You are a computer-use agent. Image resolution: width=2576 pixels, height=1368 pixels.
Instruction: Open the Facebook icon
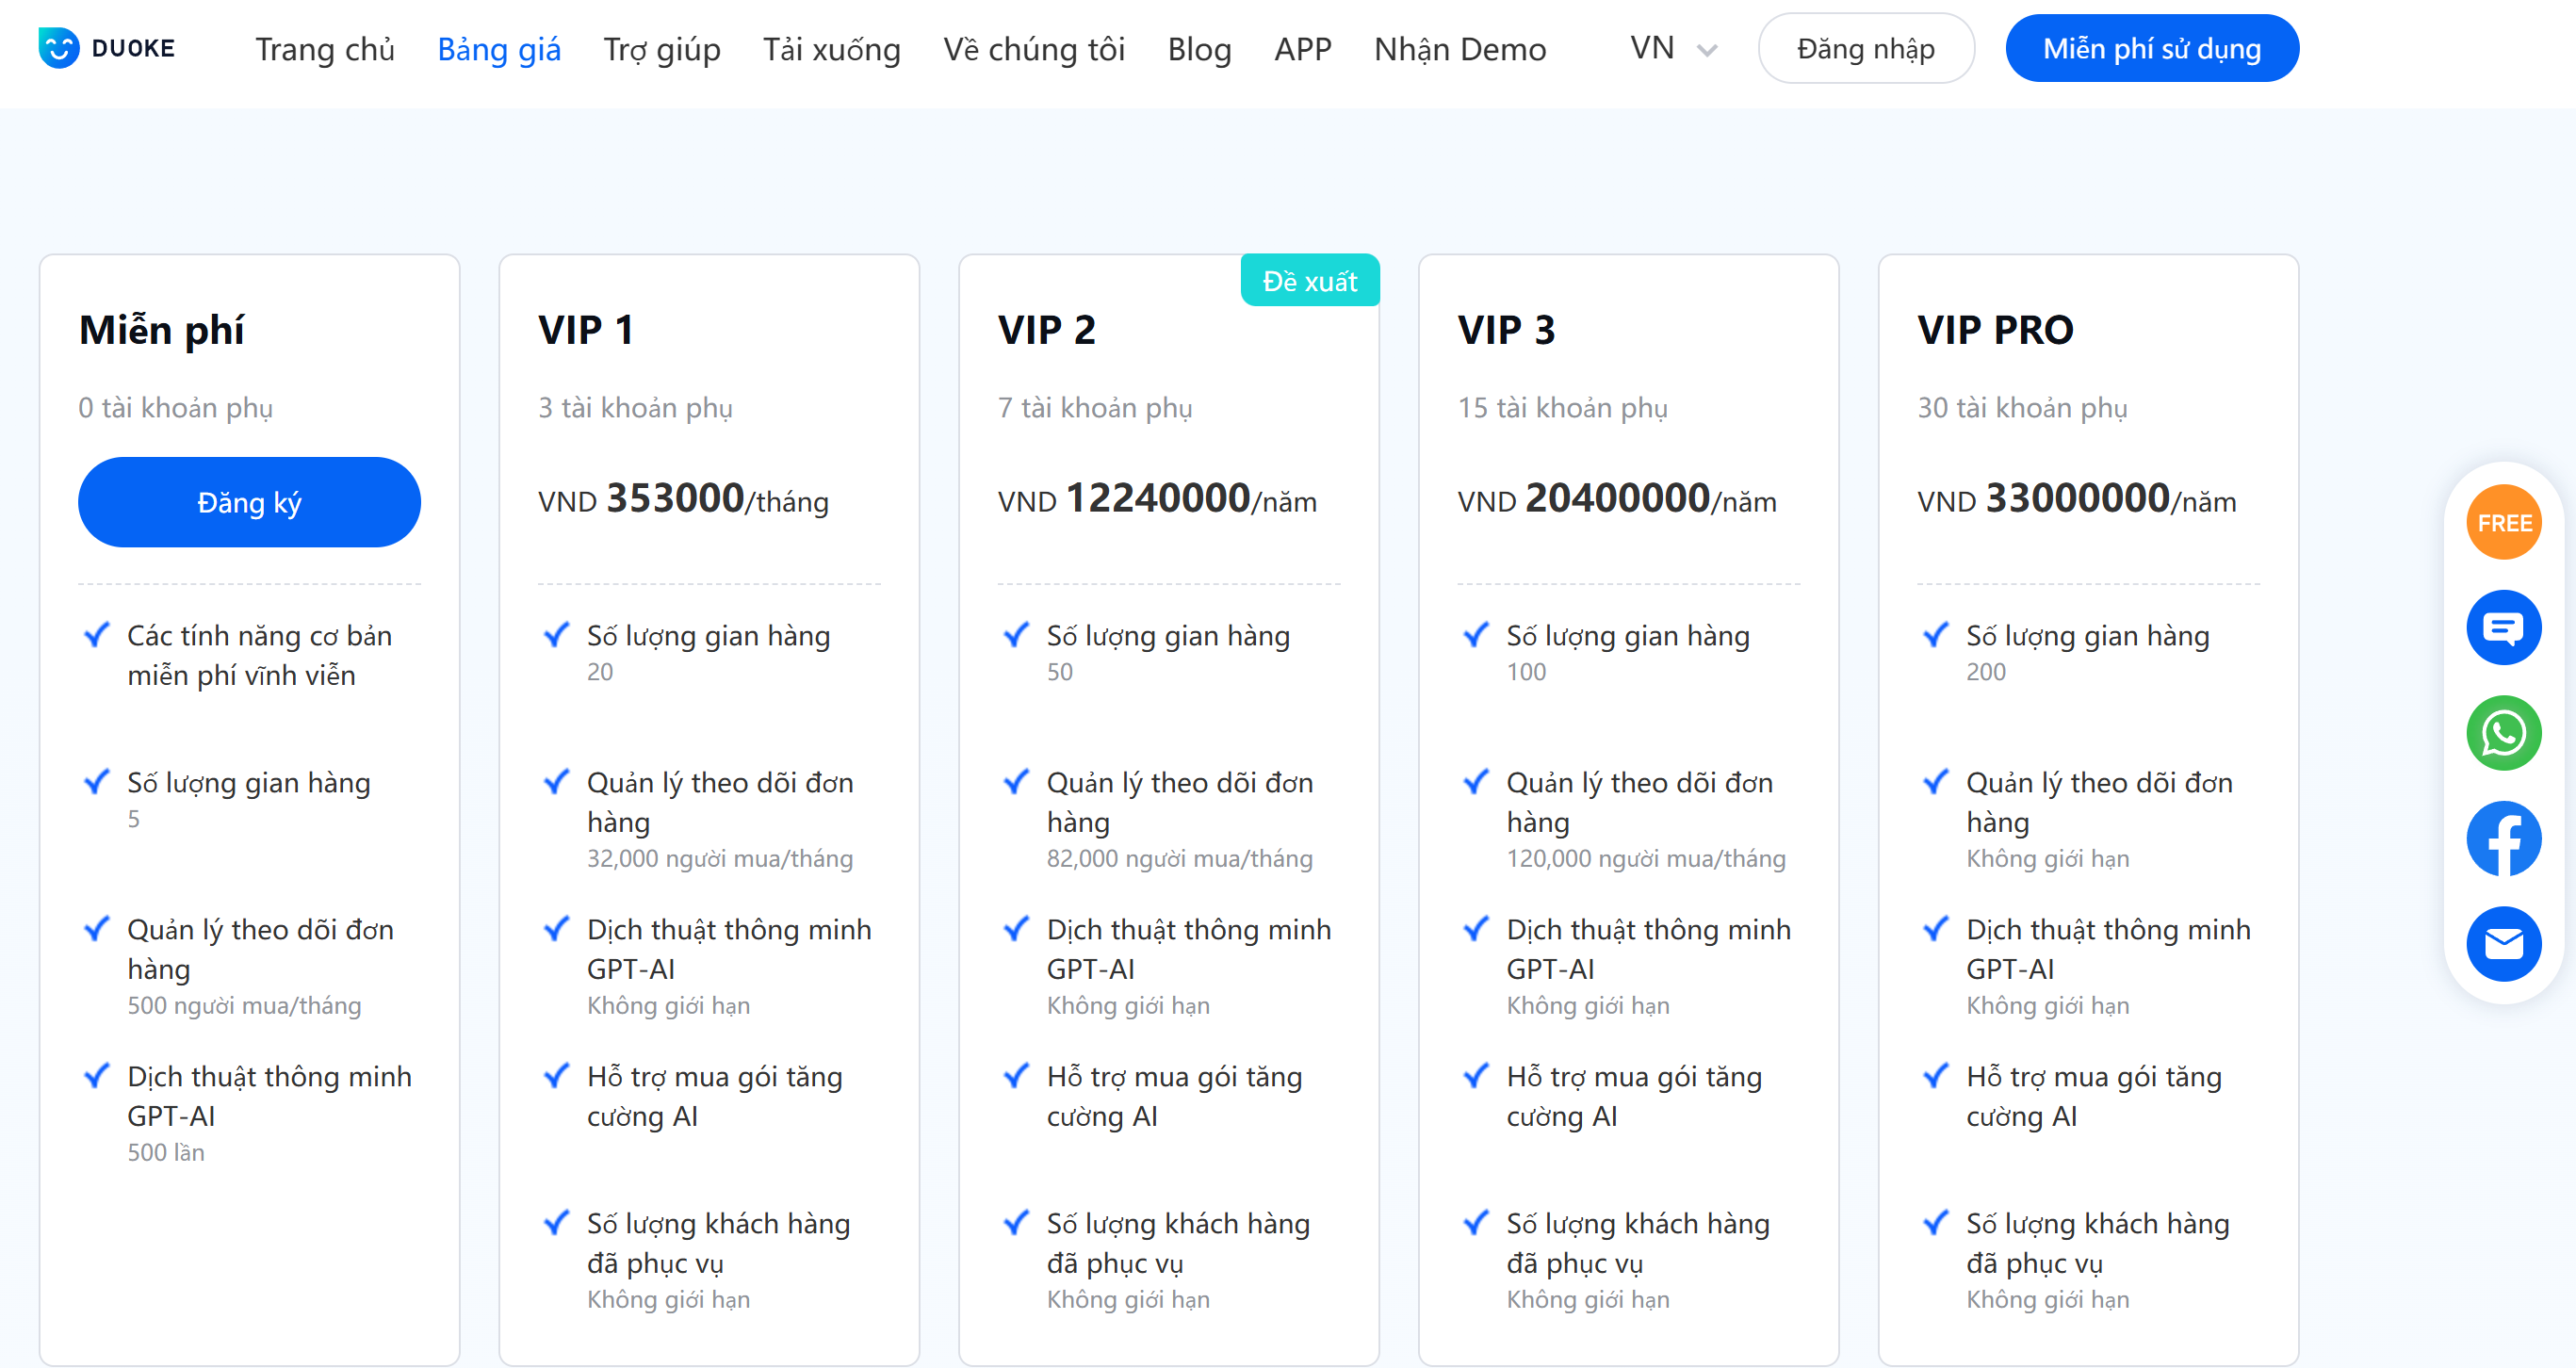pyautogui.click(x=2503, y=839)
